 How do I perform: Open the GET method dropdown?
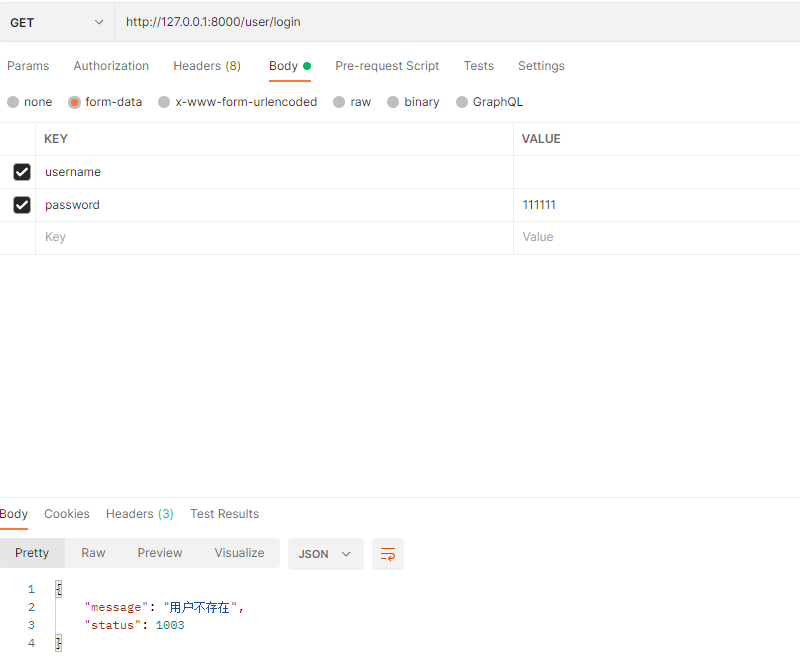click(x=57, y=22)
